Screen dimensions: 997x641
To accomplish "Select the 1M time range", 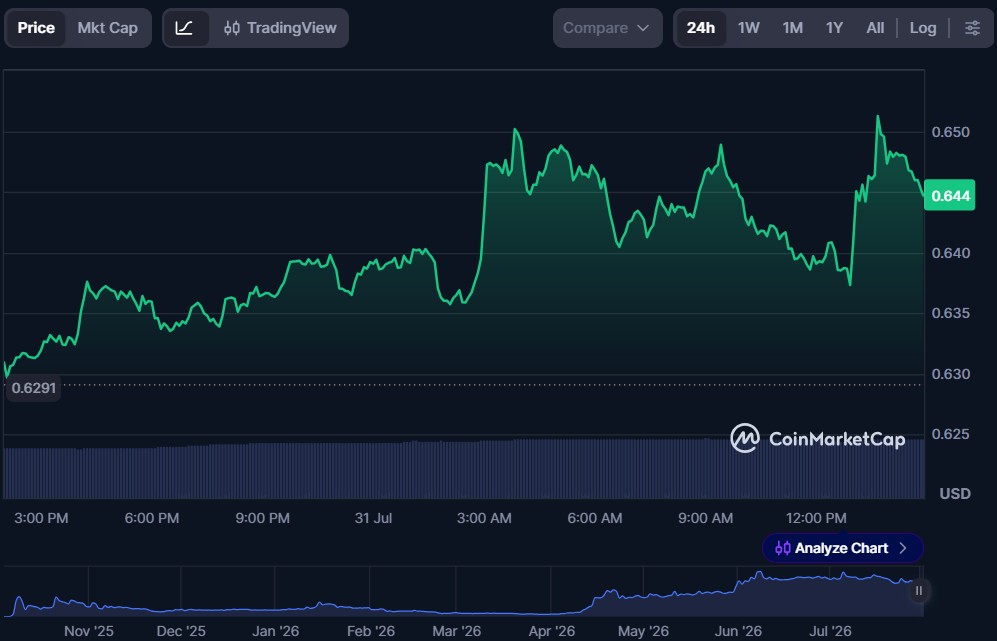I will coord(792,28).
